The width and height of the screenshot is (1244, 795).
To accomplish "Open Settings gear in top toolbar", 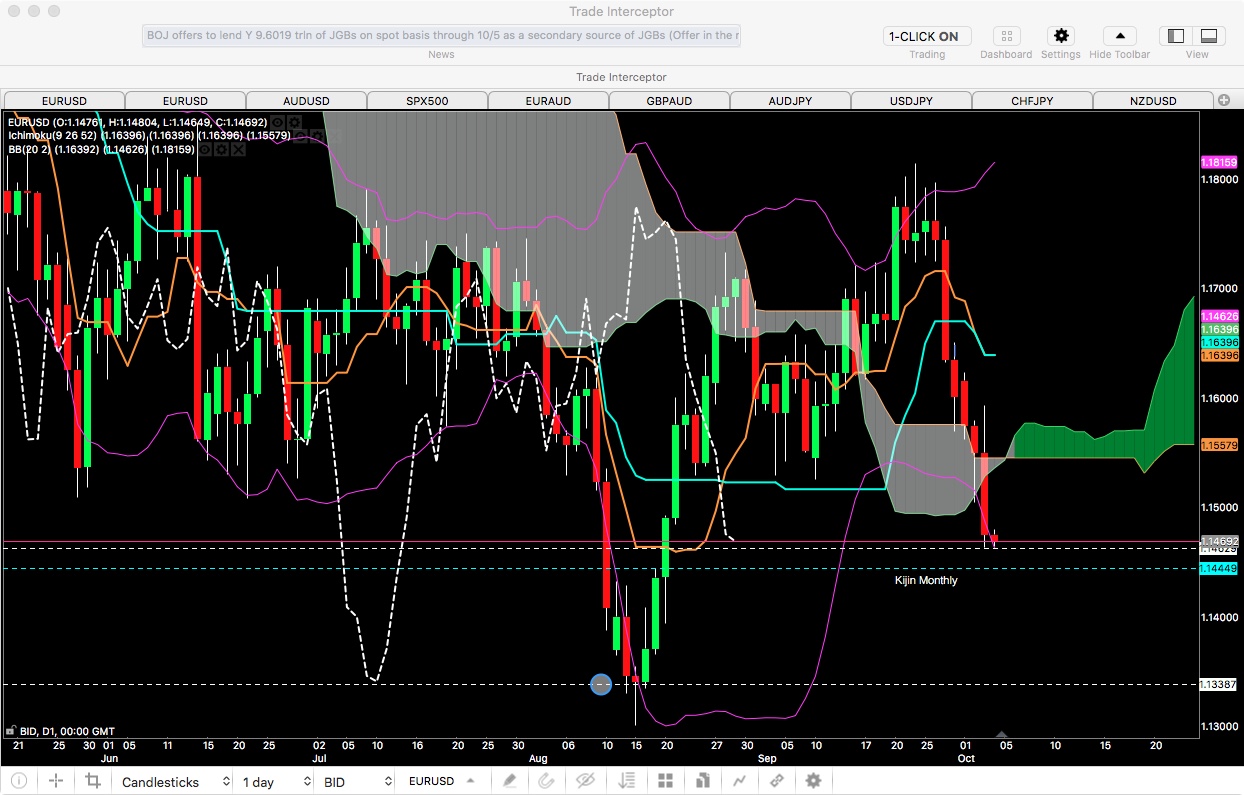I will 1061,36.
